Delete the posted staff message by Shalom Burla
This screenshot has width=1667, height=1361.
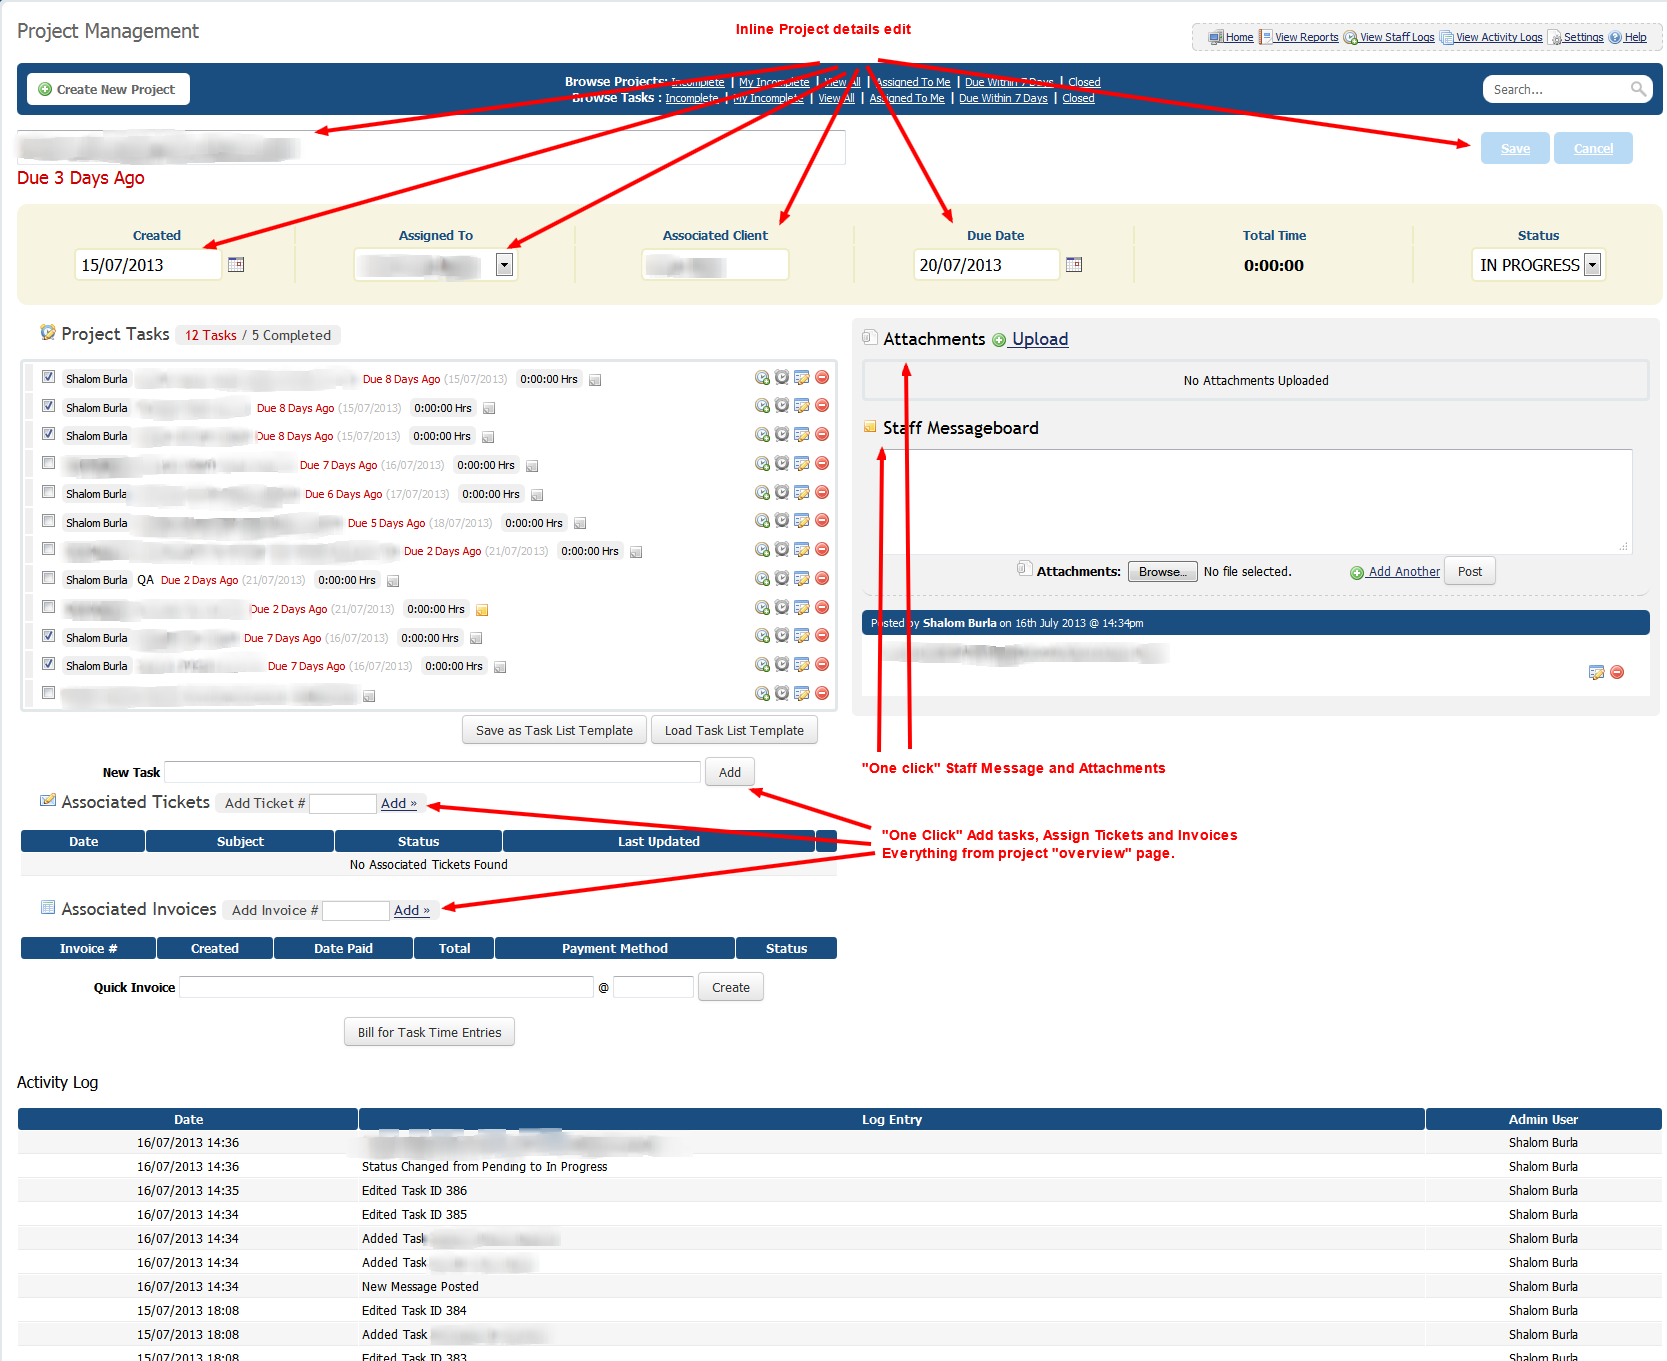click(1617, 672)
